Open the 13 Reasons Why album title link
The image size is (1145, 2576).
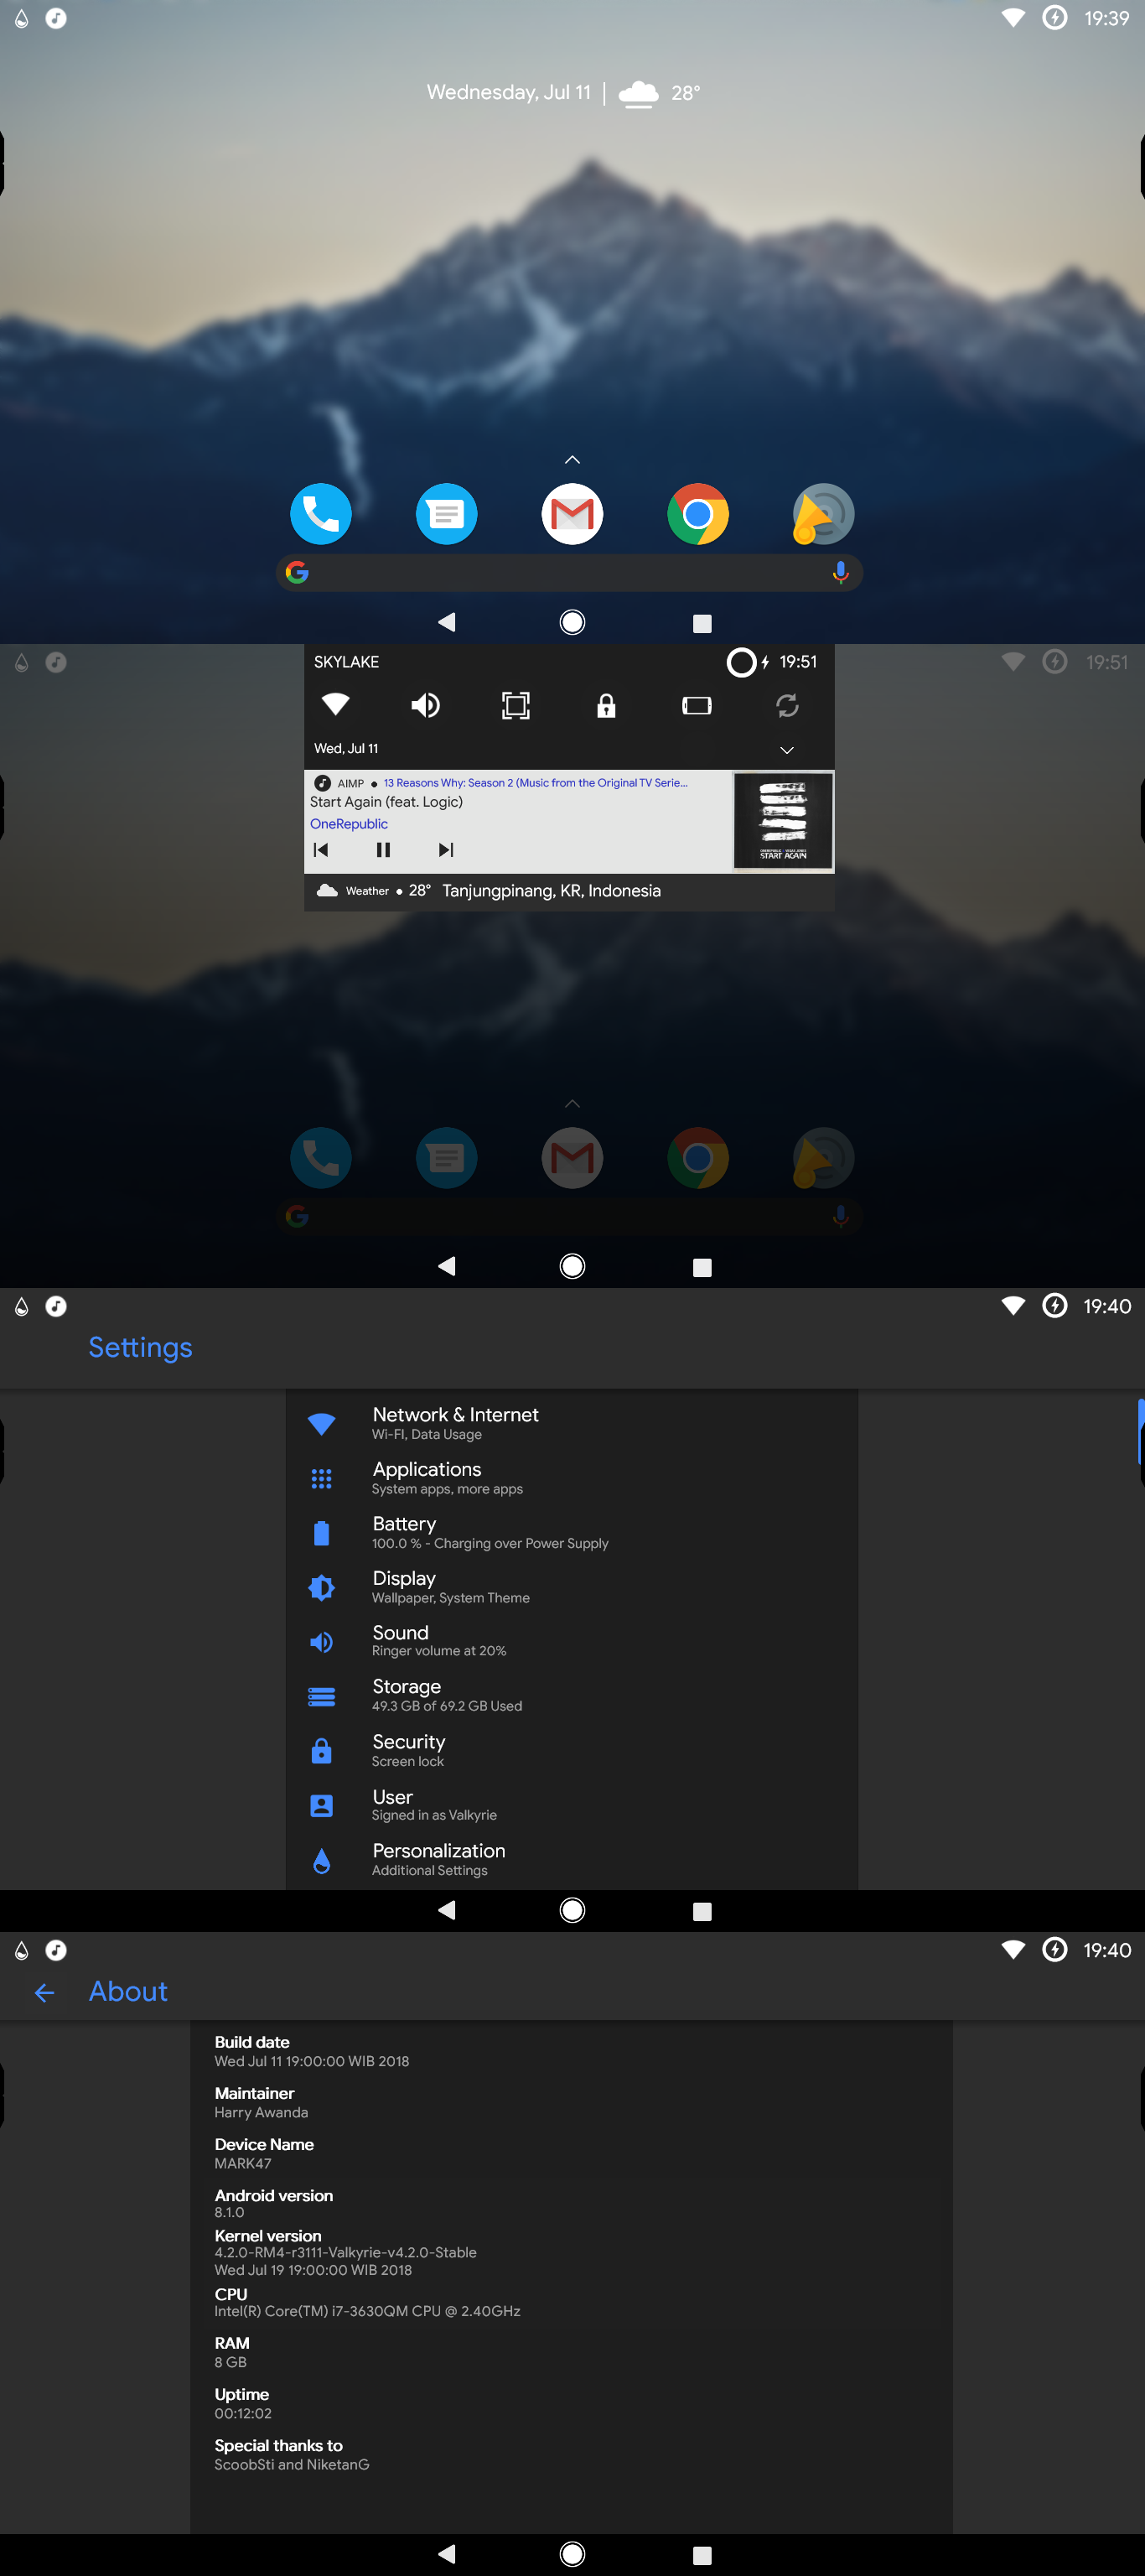(x=535, y=783)
